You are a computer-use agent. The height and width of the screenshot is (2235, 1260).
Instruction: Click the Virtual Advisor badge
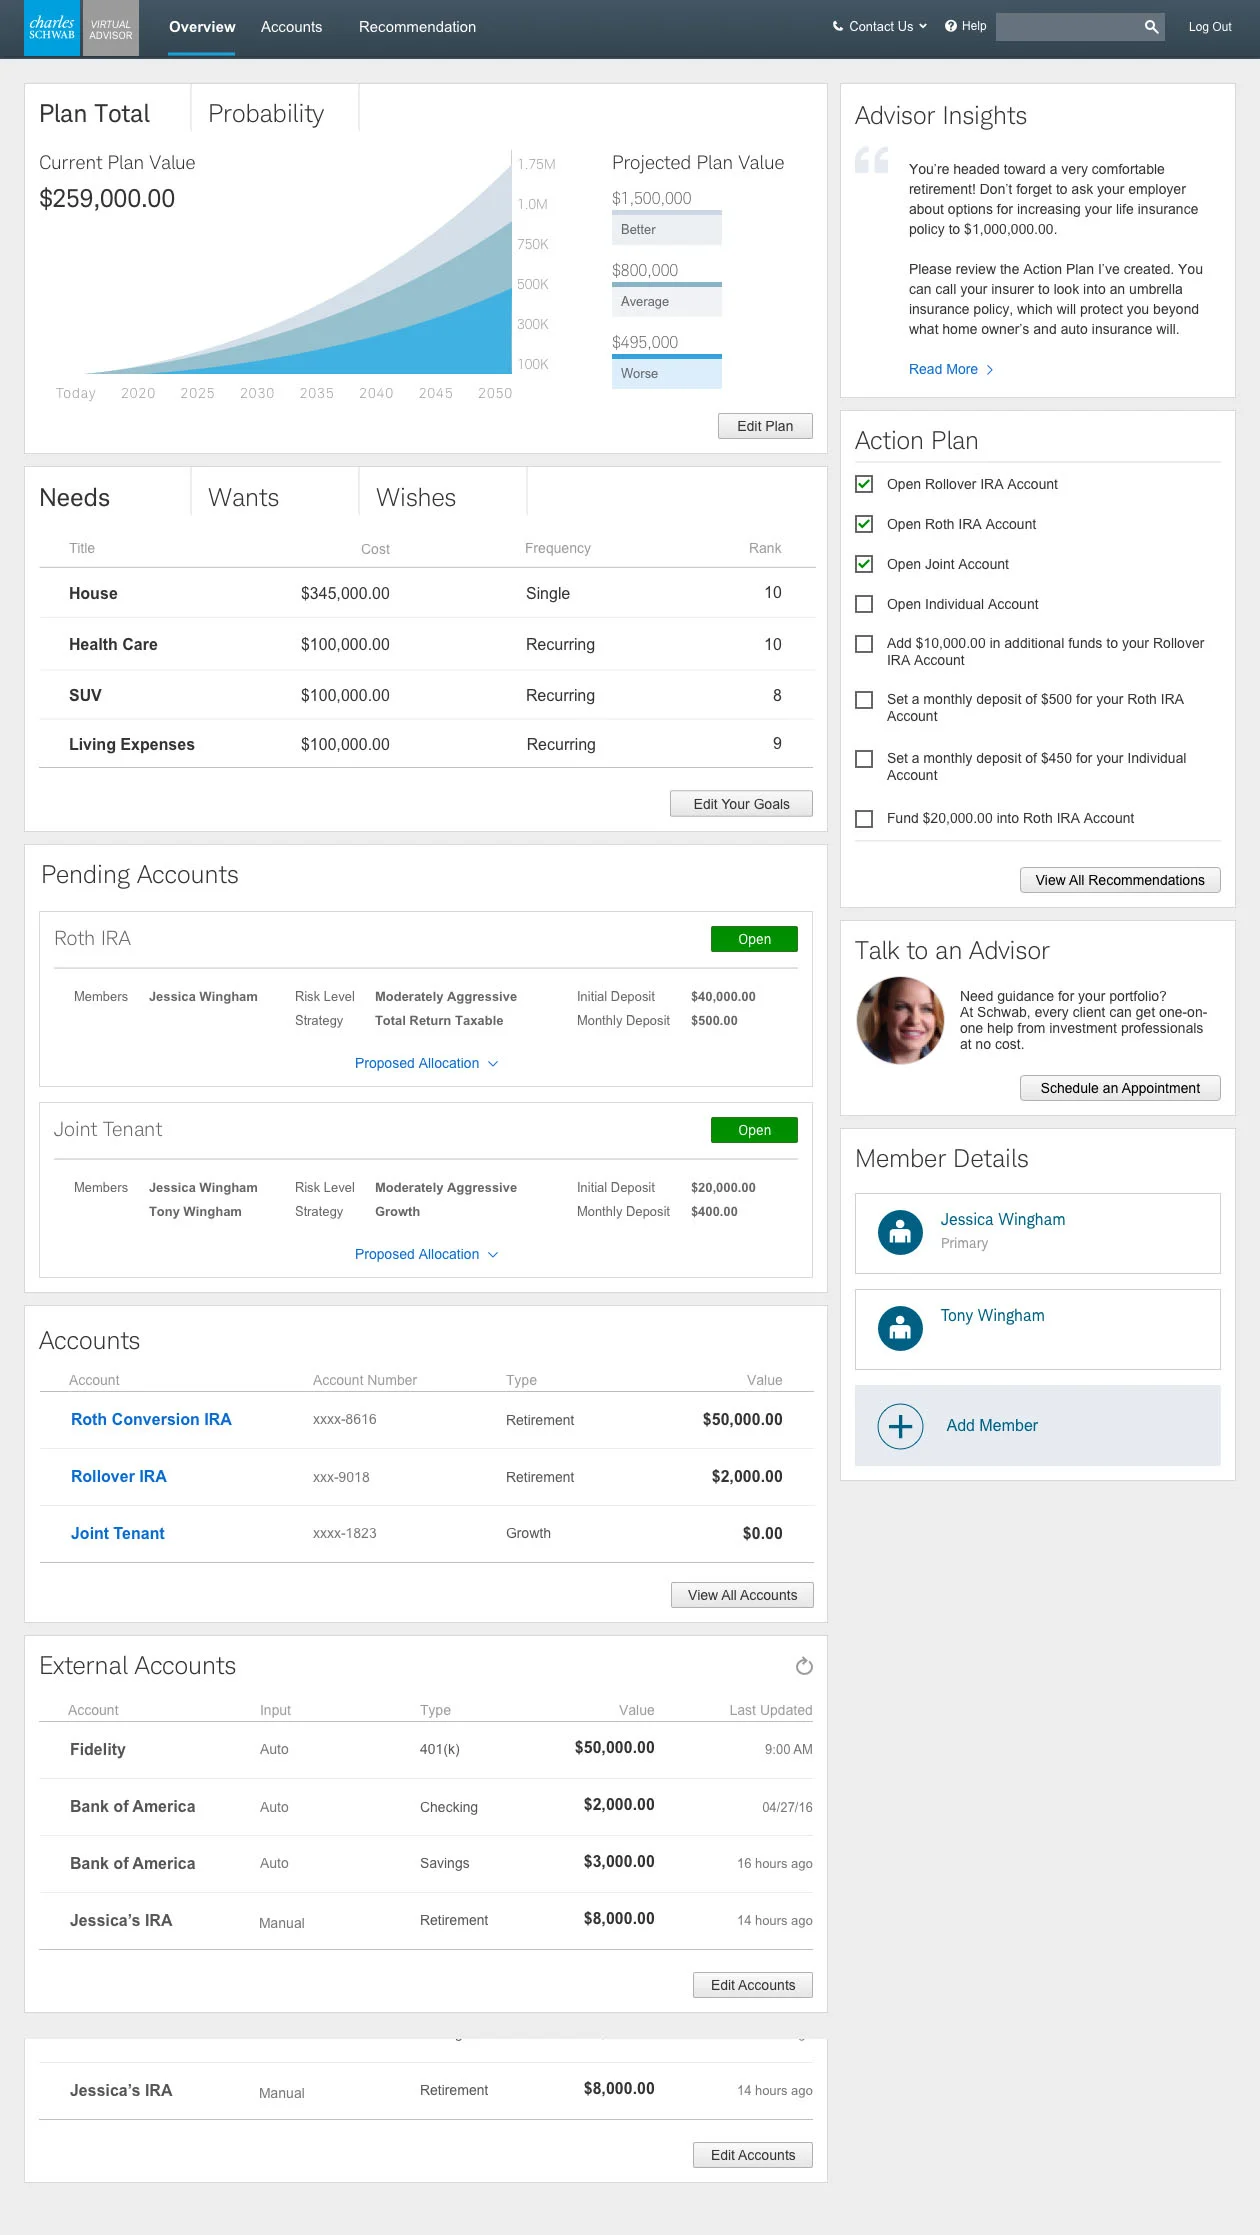click(x=110, y=28)
